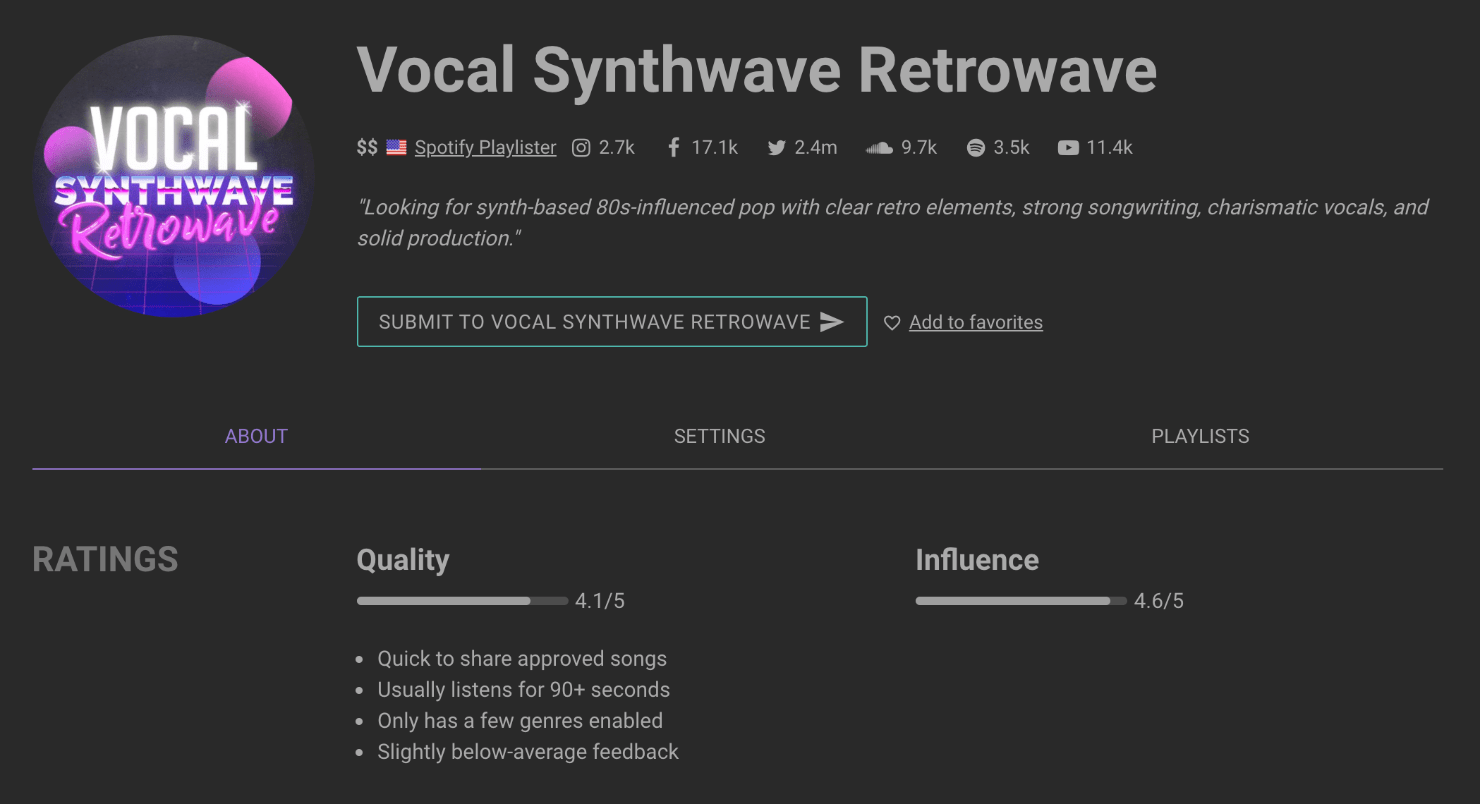Click the $$ pricing indicator
This screenshot has width=1480, height=804.
[x=366, y=146]
